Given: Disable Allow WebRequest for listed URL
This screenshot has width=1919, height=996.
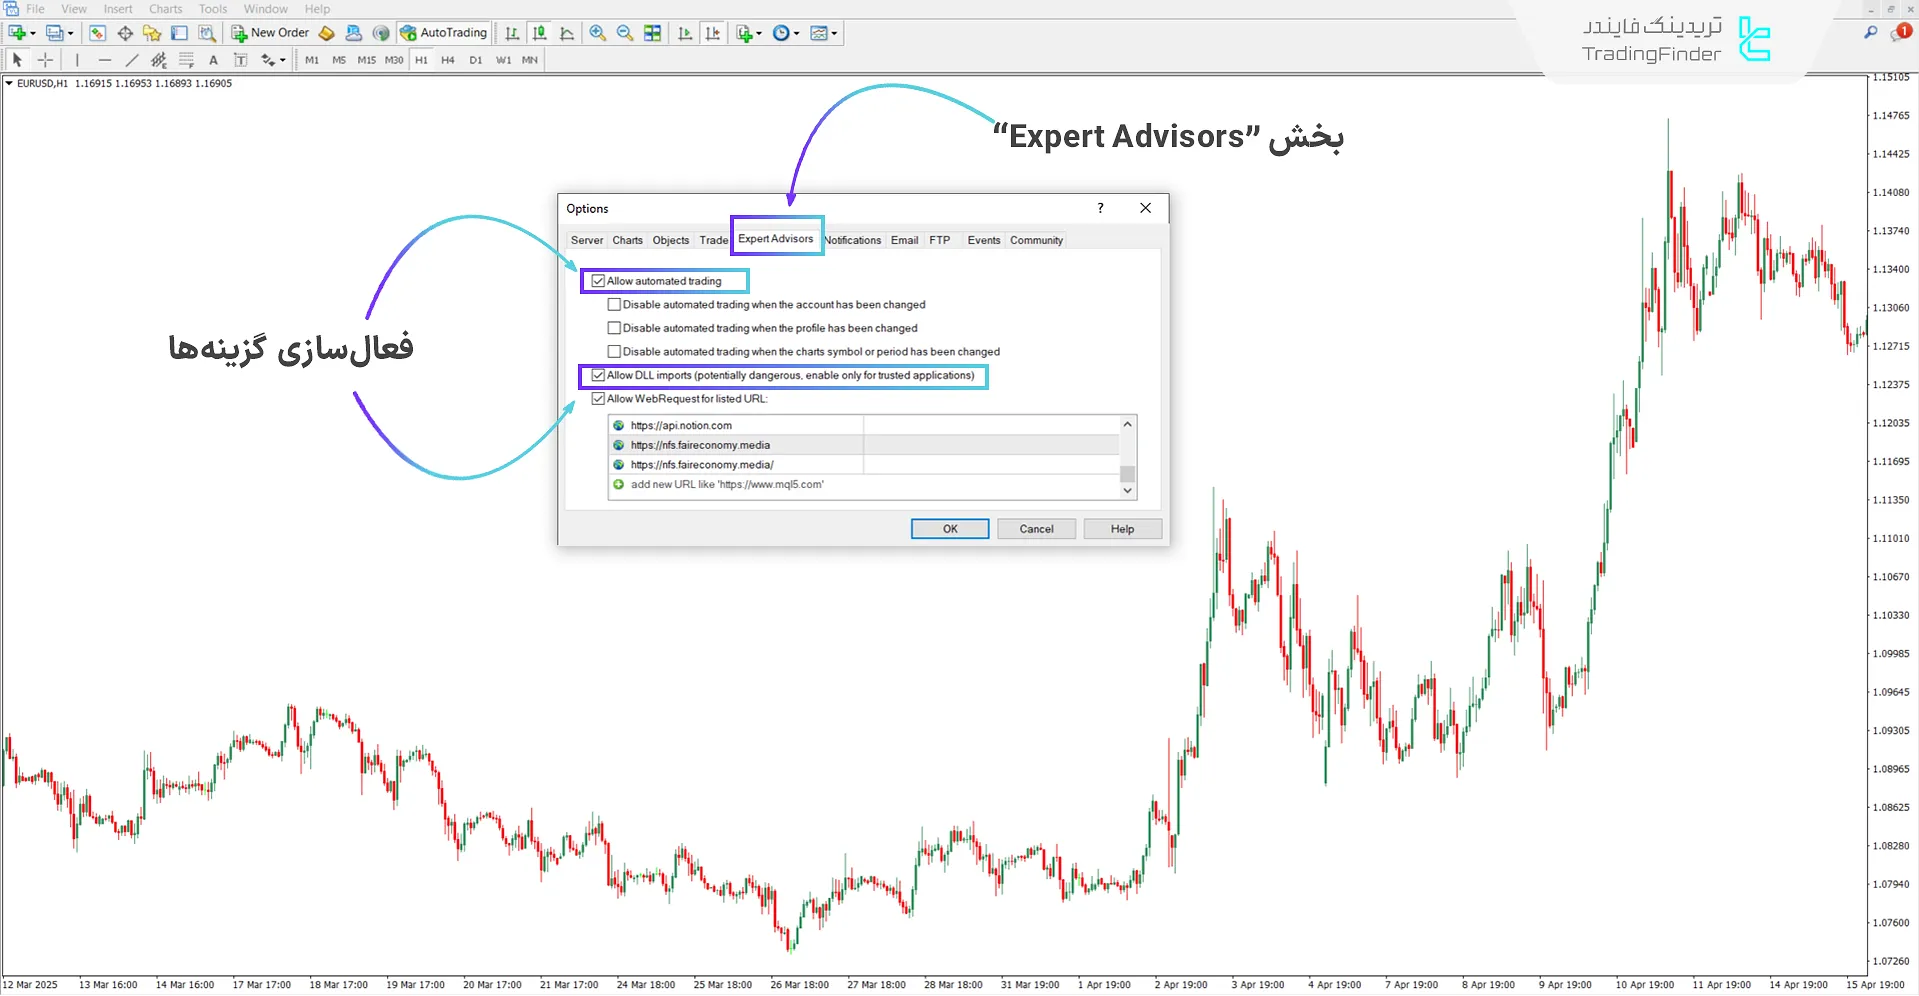Looking at the screenshot, I should pos(598,399).
